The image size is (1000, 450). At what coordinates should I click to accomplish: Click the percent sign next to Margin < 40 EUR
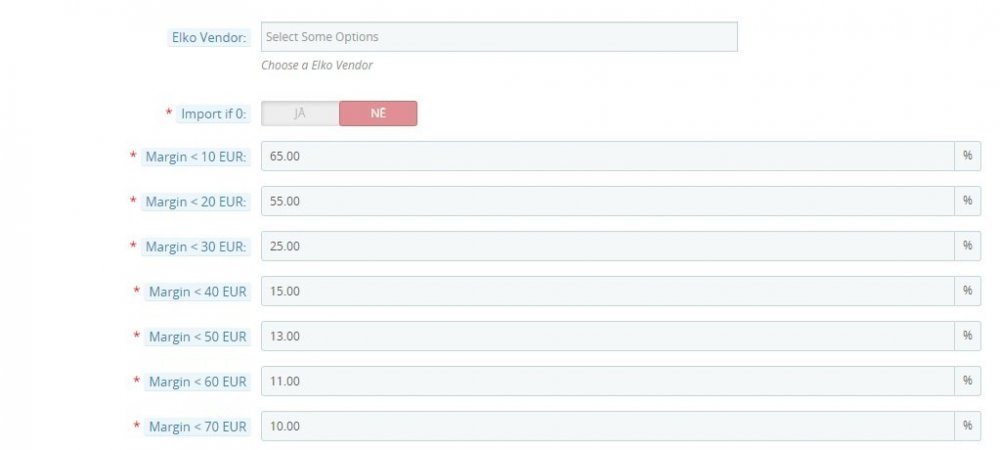tap(967, 291)
